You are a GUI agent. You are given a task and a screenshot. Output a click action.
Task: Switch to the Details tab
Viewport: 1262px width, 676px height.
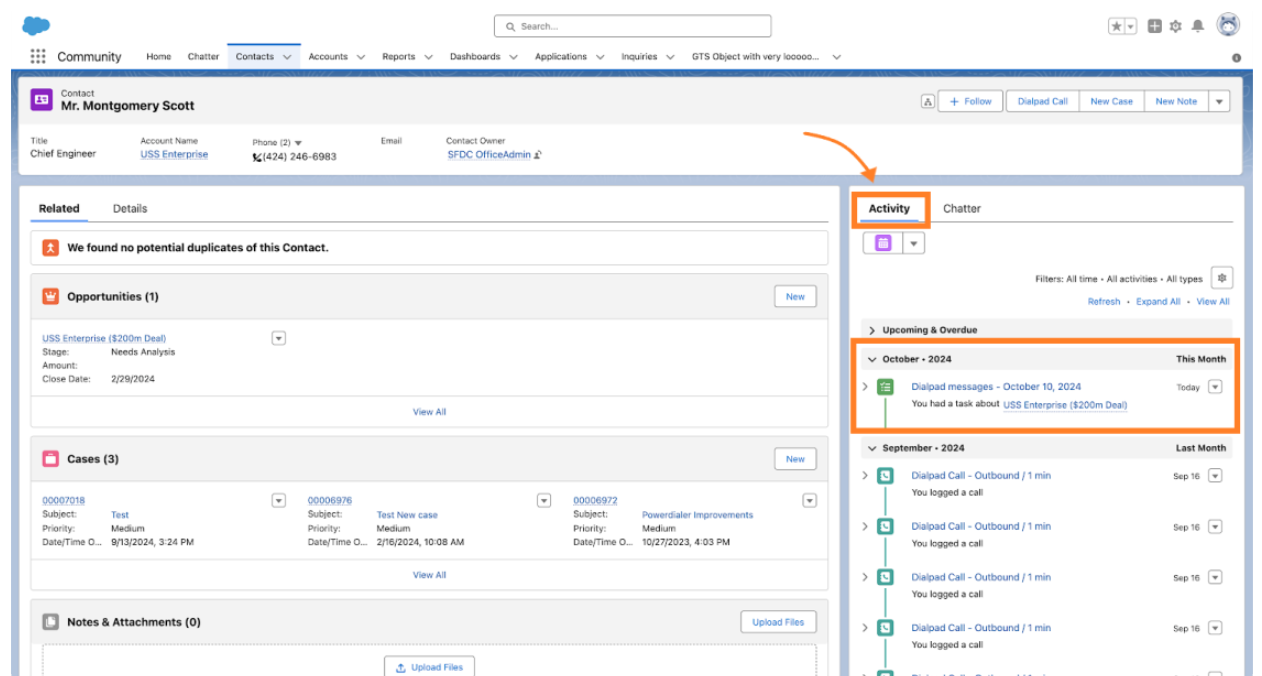[x=130, y=209]
